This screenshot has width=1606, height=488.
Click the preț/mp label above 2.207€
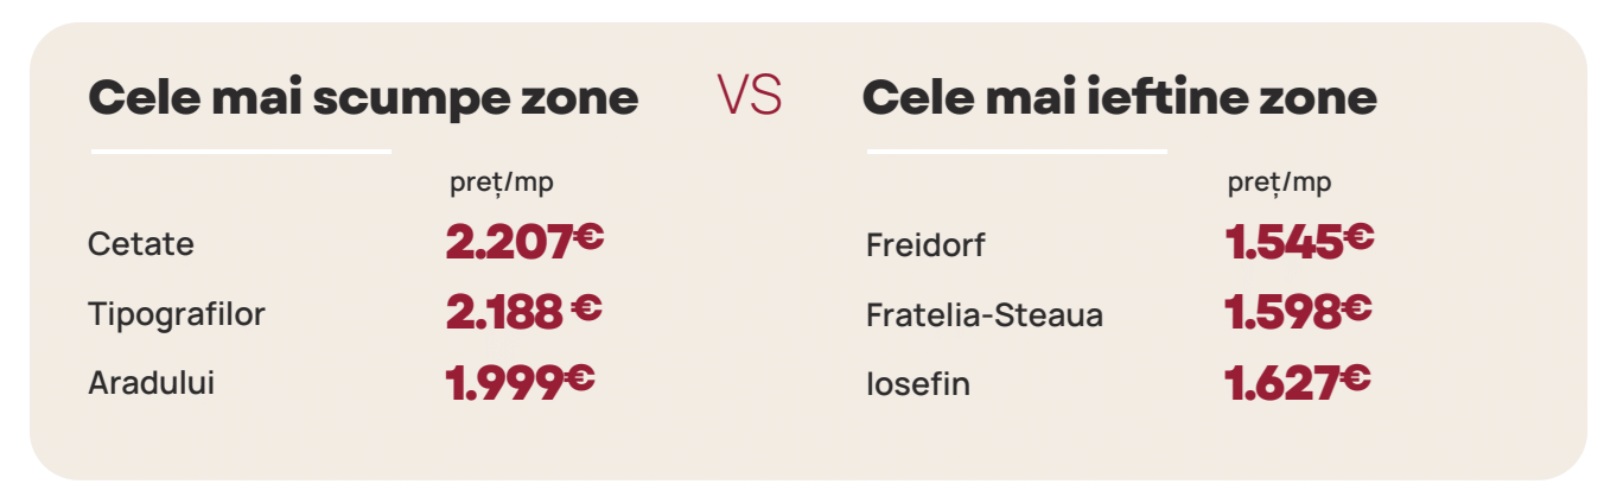(x=501, y=182)
